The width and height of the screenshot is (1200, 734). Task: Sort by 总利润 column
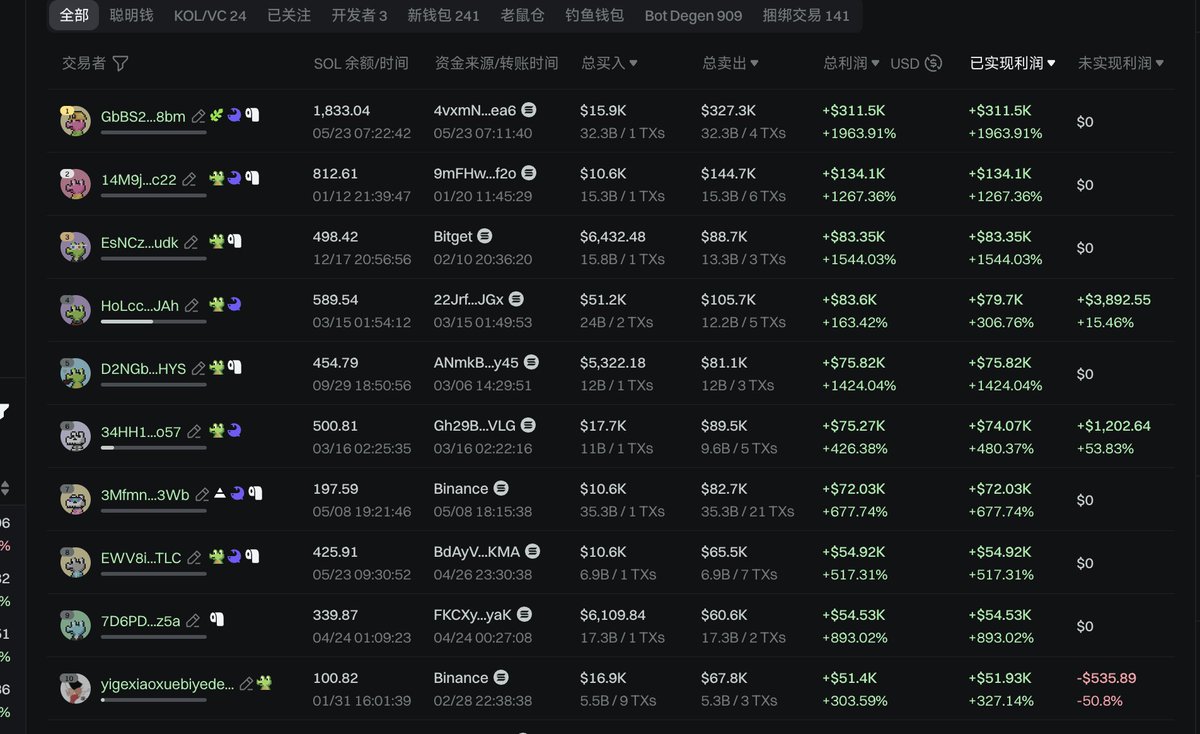click(x=851, y=63)
